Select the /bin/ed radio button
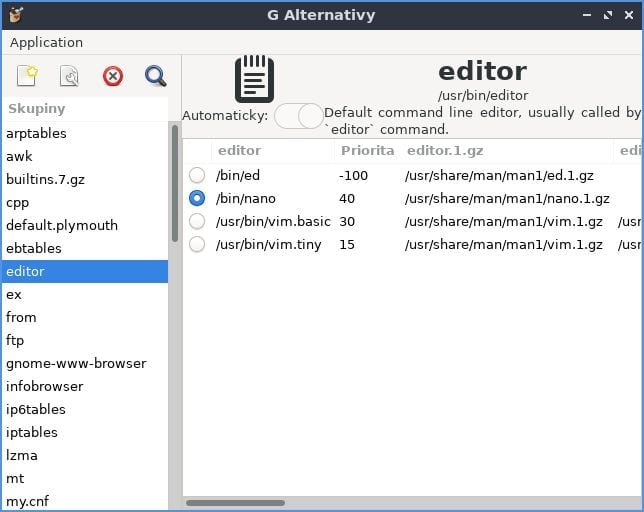644x512 pixels. tap(197, 175)
